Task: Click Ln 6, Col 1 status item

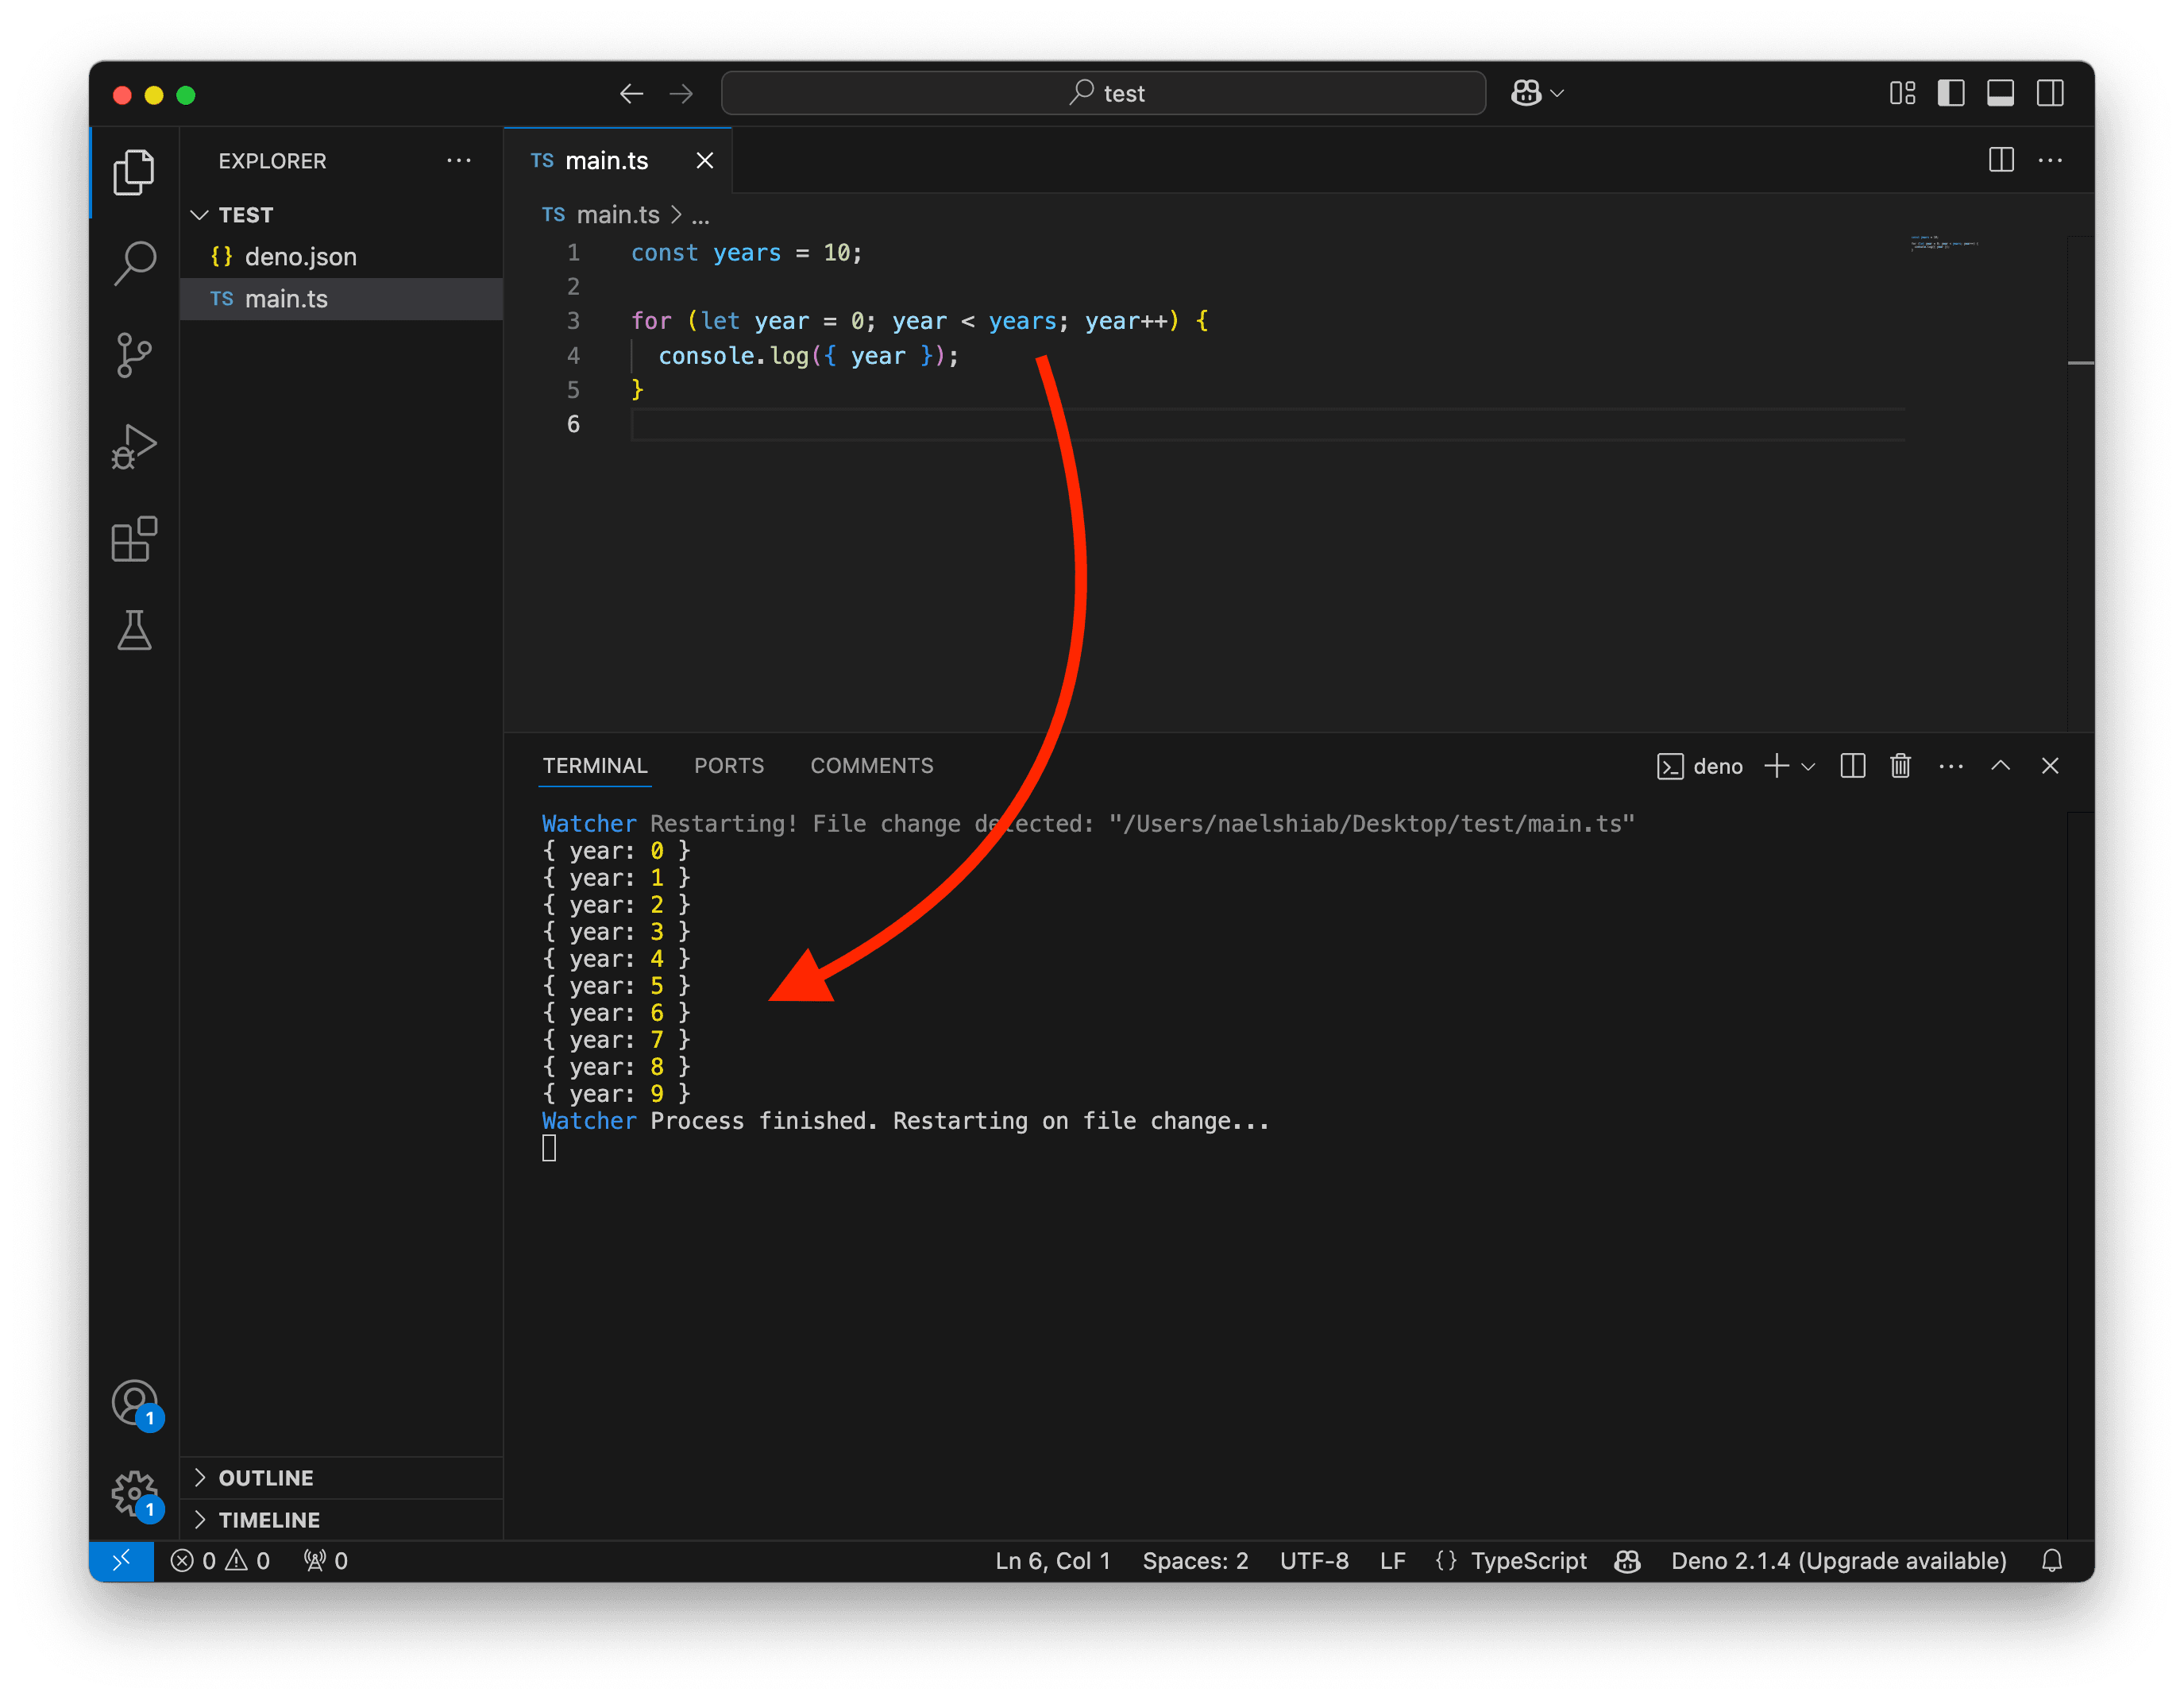Action: pos(1052,1561)
